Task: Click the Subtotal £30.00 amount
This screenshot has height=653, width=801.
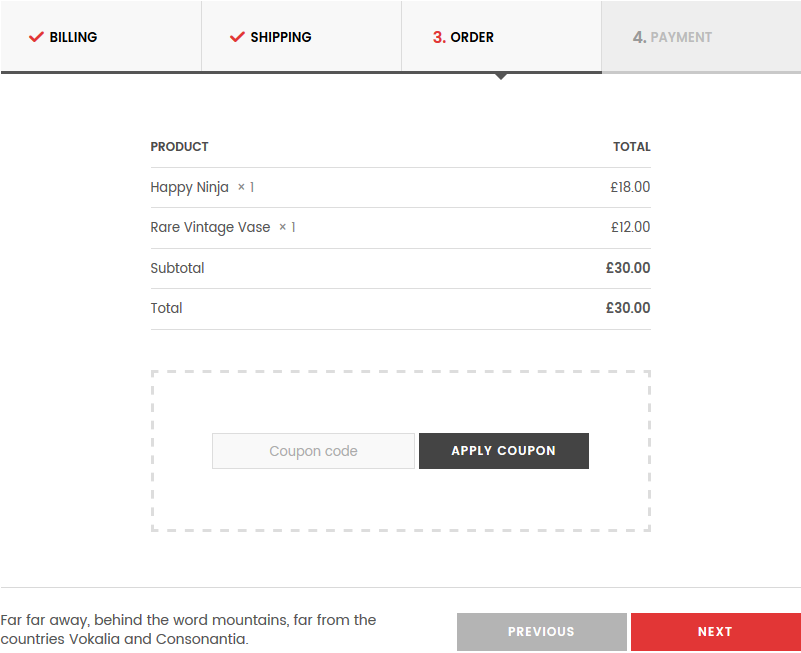Action: [x=628, y=268]
